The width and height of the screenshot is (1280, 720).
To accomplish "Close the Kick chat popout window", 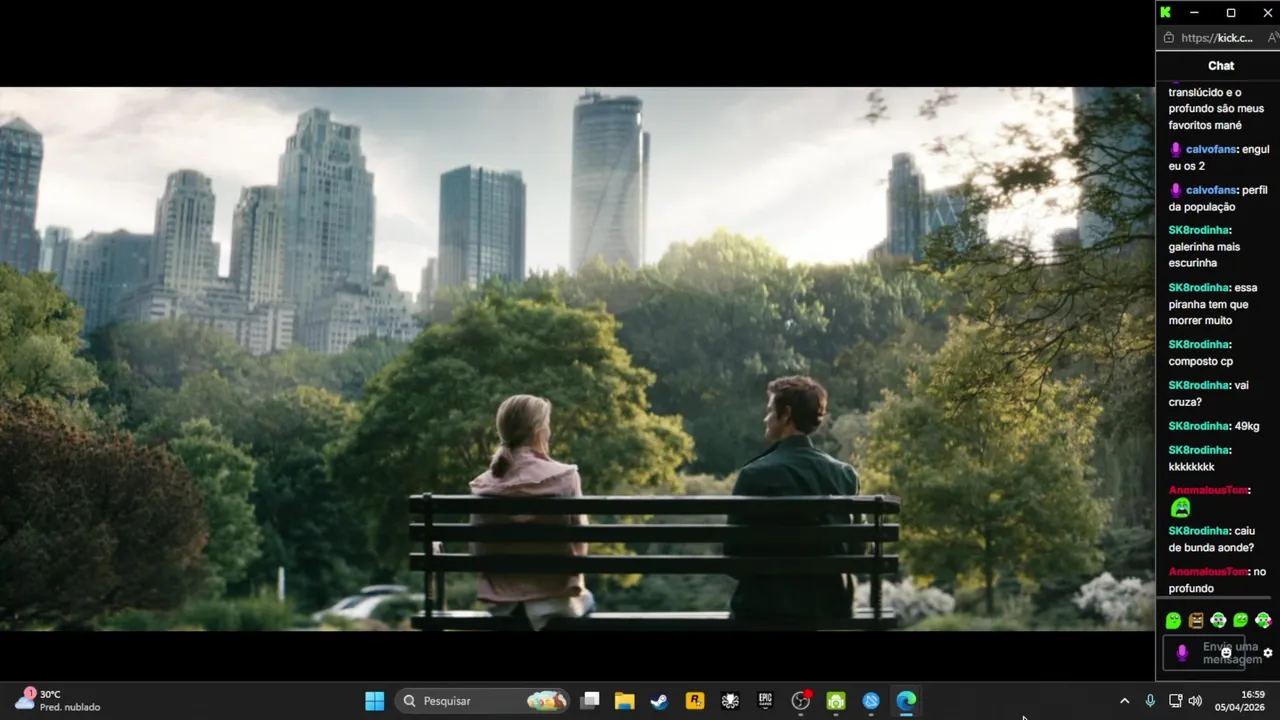I will tap(1267, 12).
